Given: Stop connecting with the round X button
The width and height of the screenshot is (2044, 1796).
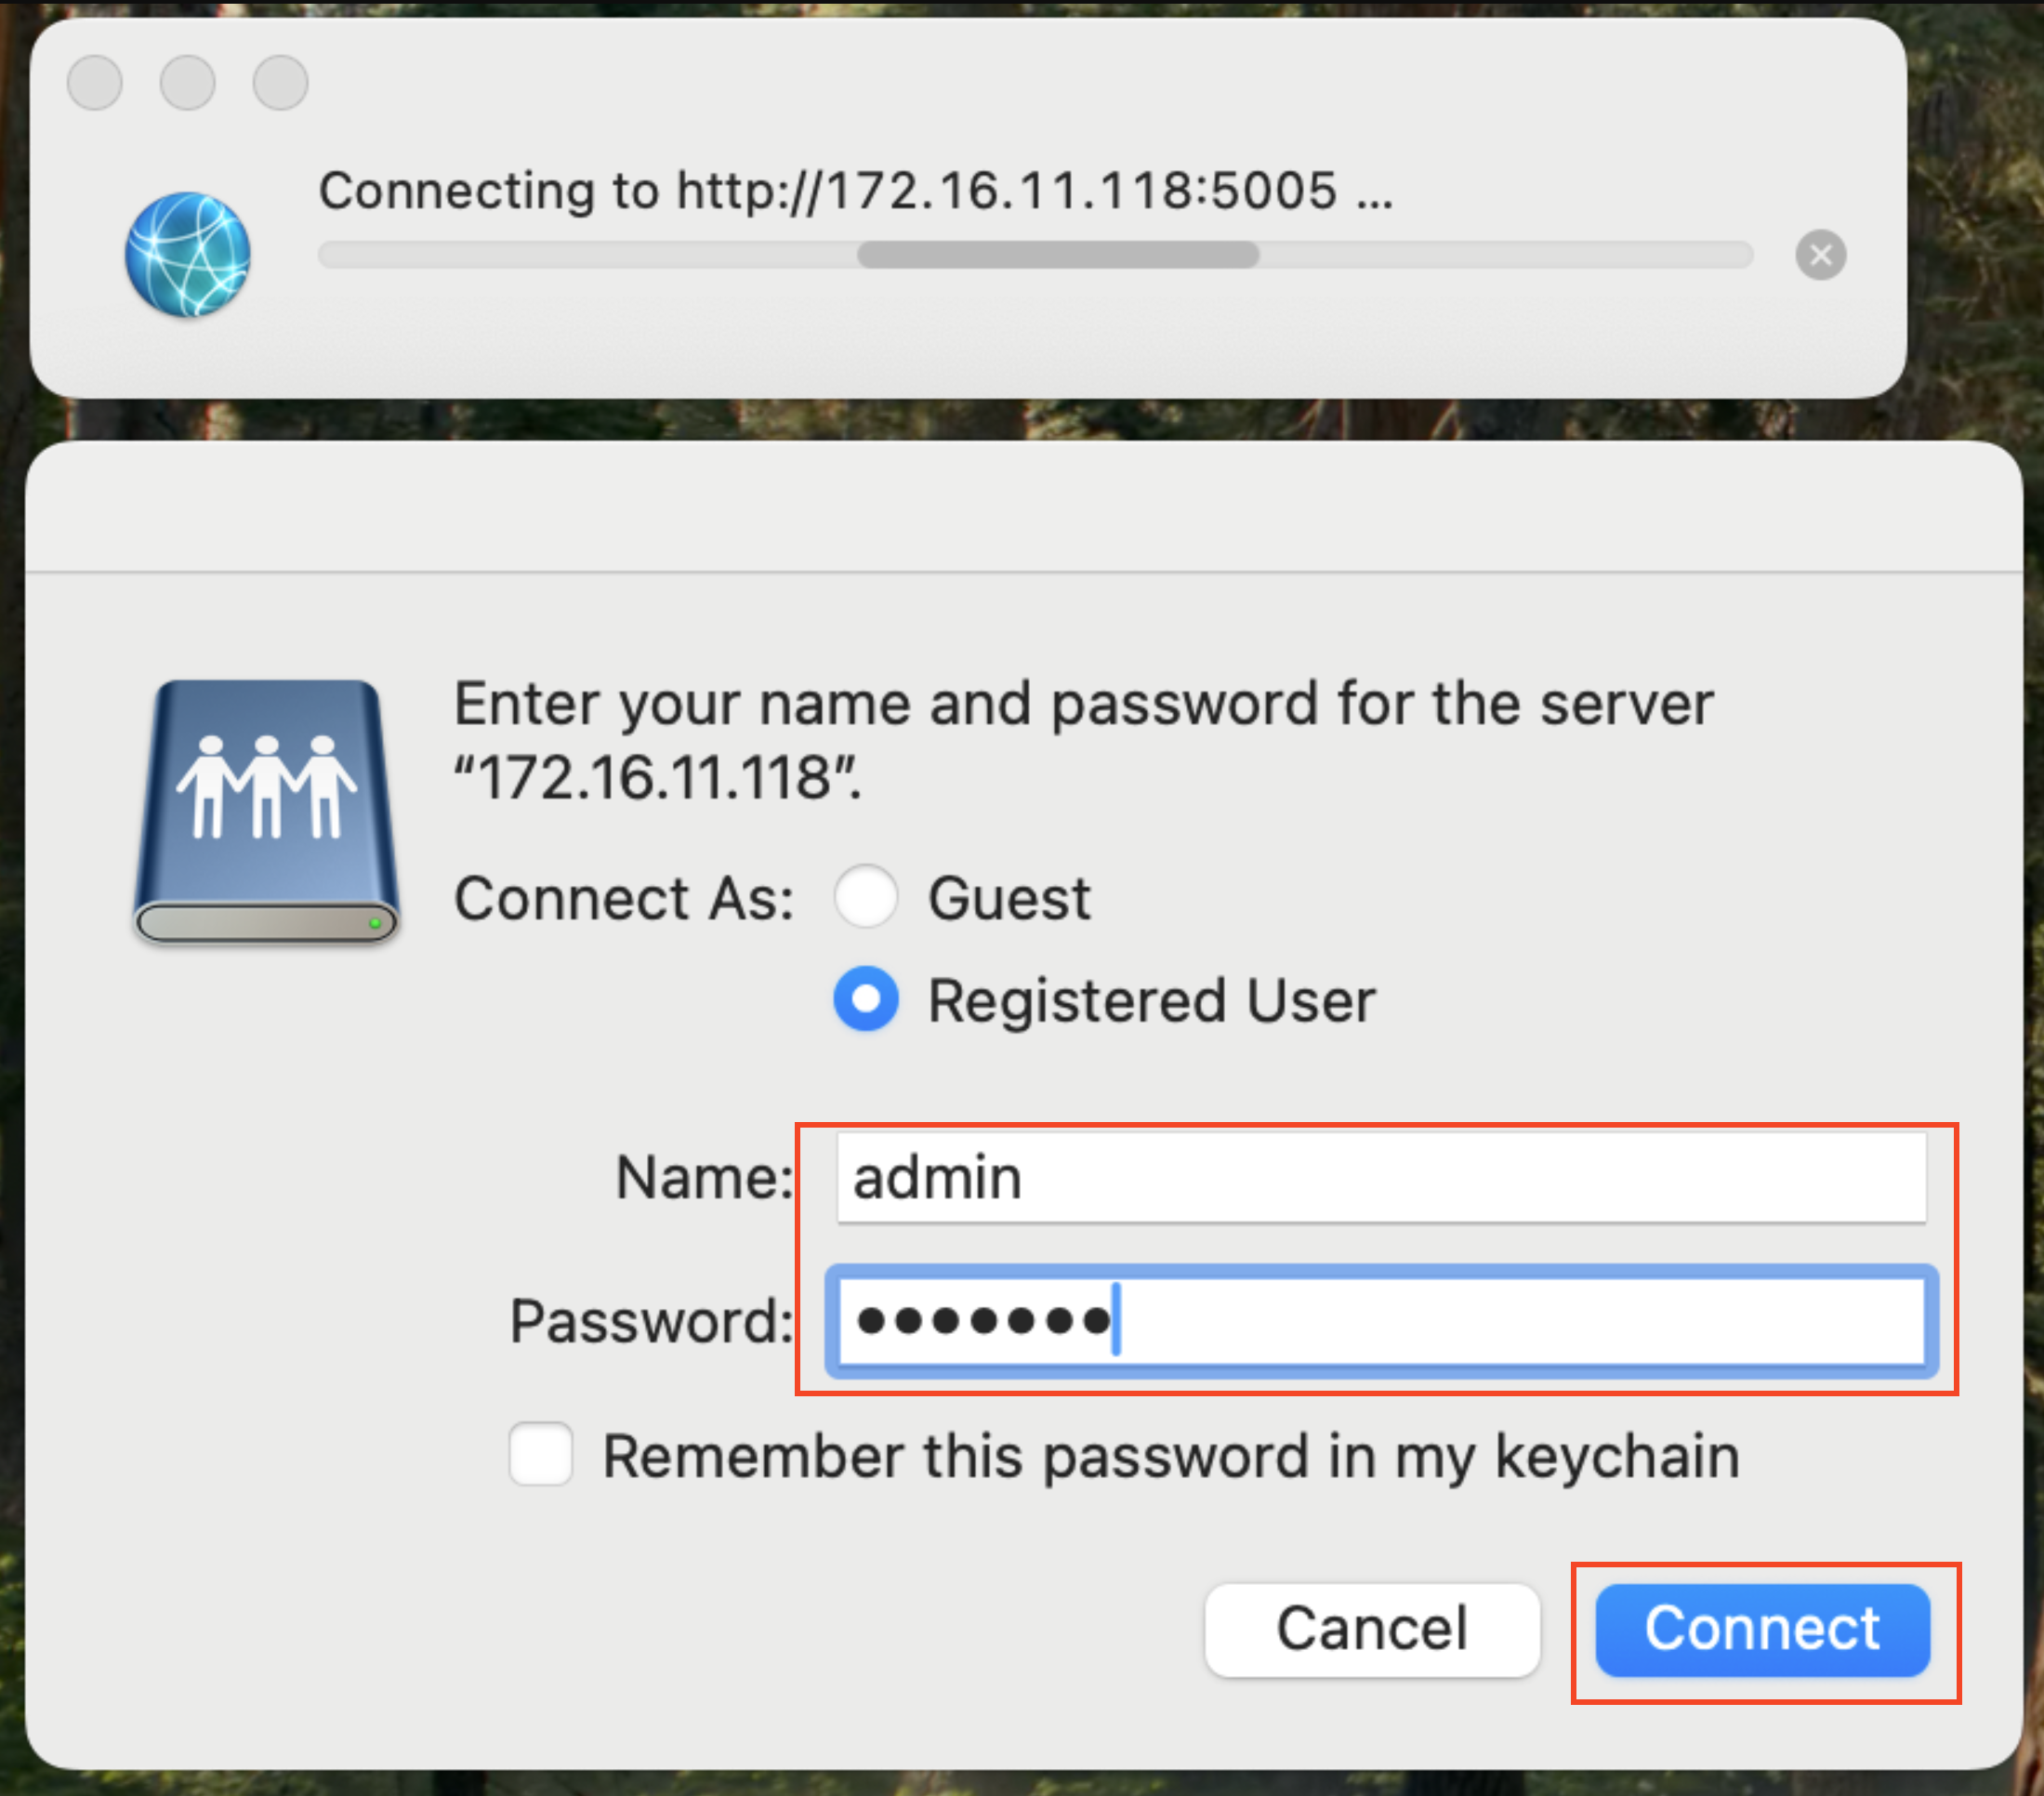Looking at the screenshot, I should 1820,255.
